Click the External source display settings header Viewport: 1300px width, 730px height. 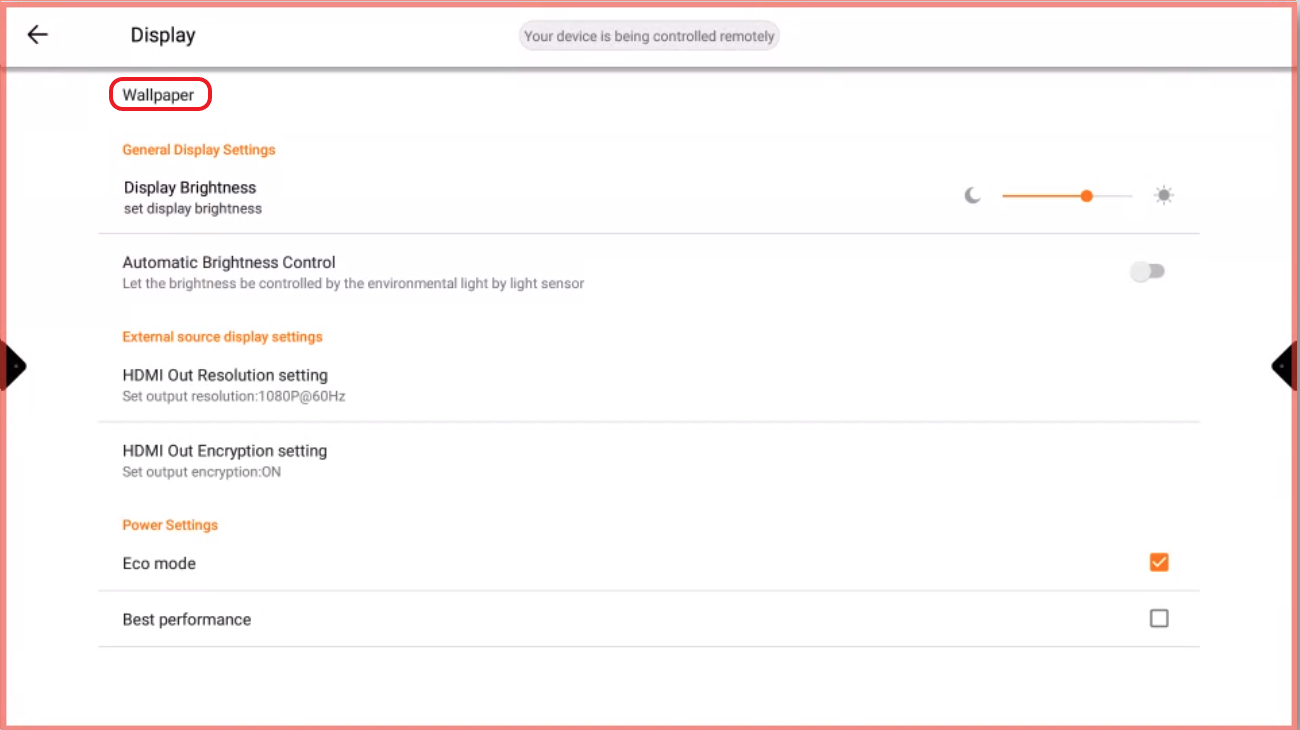(x=222, y=337)
